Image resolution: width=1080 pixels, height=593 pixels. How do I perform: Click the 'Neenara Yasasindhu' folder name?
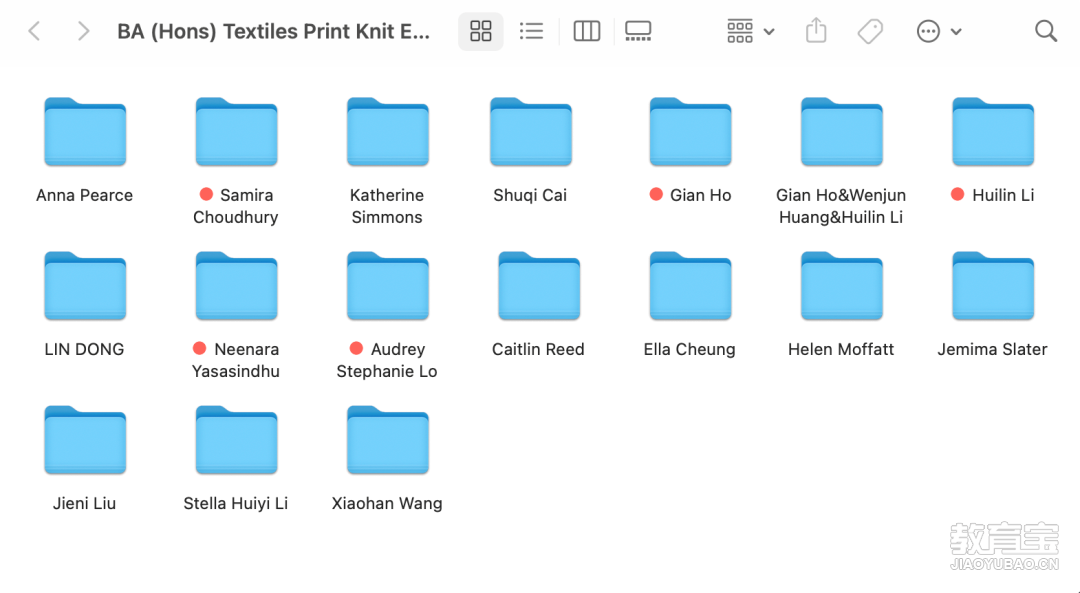click(236, 361)
